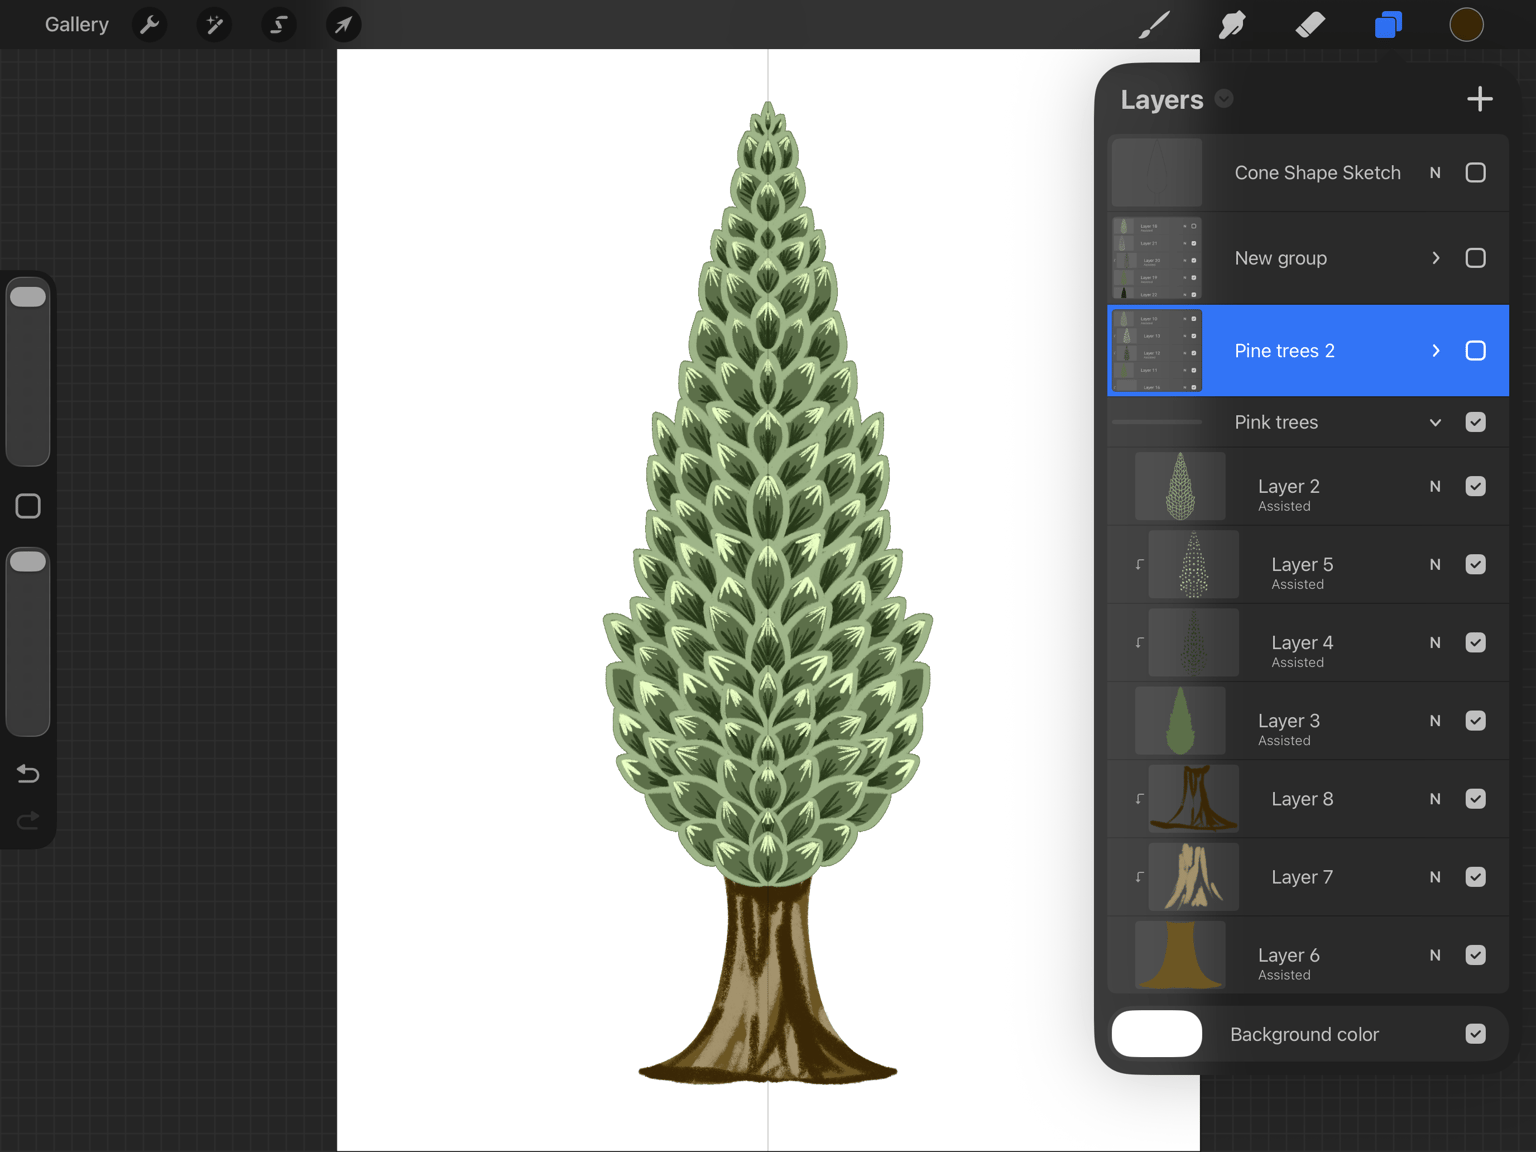This screenshot has height=1152, width=1536.
Task: Tap the Background color label
Action: coord(1304,1034)
